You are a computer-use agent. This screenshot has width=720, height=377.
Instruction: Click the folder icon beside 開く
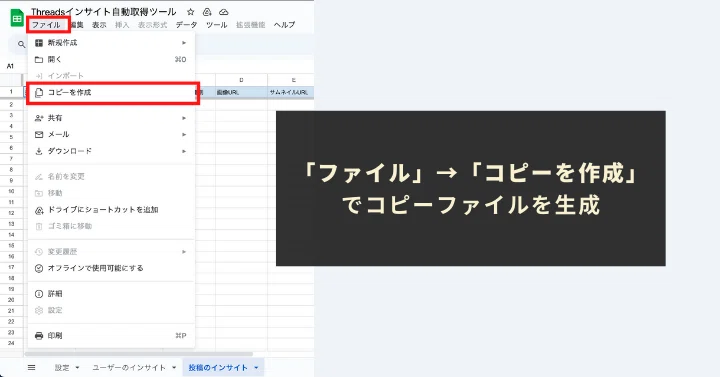click(x=39, y=59)
